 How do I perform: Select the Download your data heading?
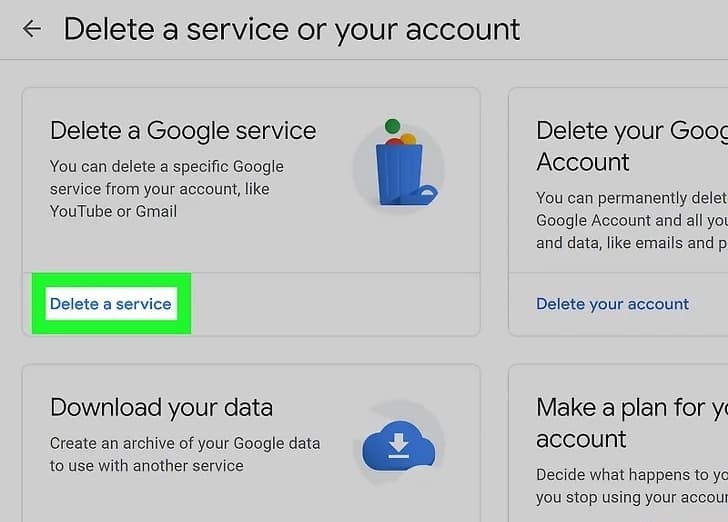pyautogui.click(x=161, y=407)
